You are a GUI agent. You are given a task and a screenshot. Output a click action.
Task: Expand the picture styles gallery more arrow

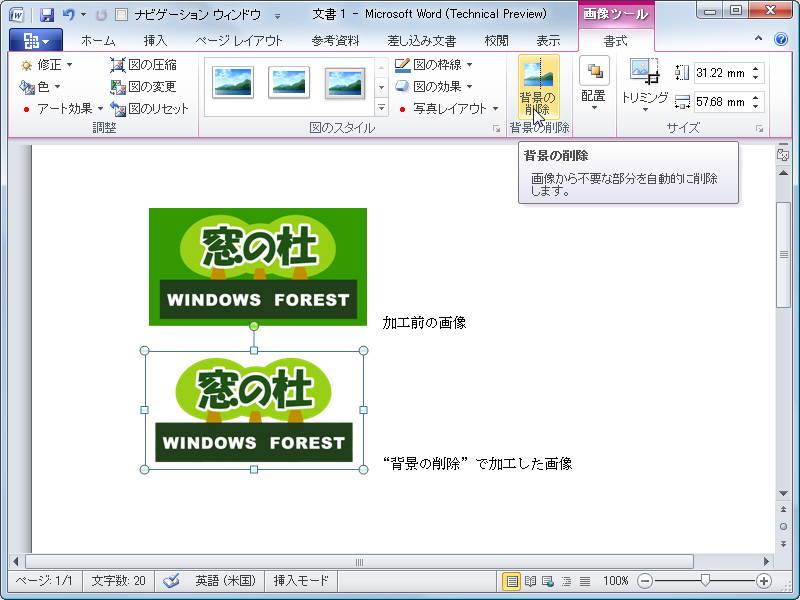tap(381, 108)
